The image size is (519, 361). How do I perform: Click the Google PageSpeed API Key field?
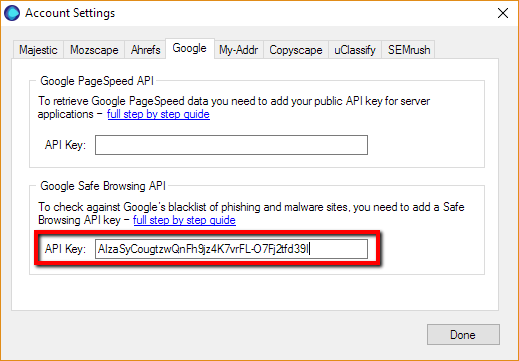[231, 145]
